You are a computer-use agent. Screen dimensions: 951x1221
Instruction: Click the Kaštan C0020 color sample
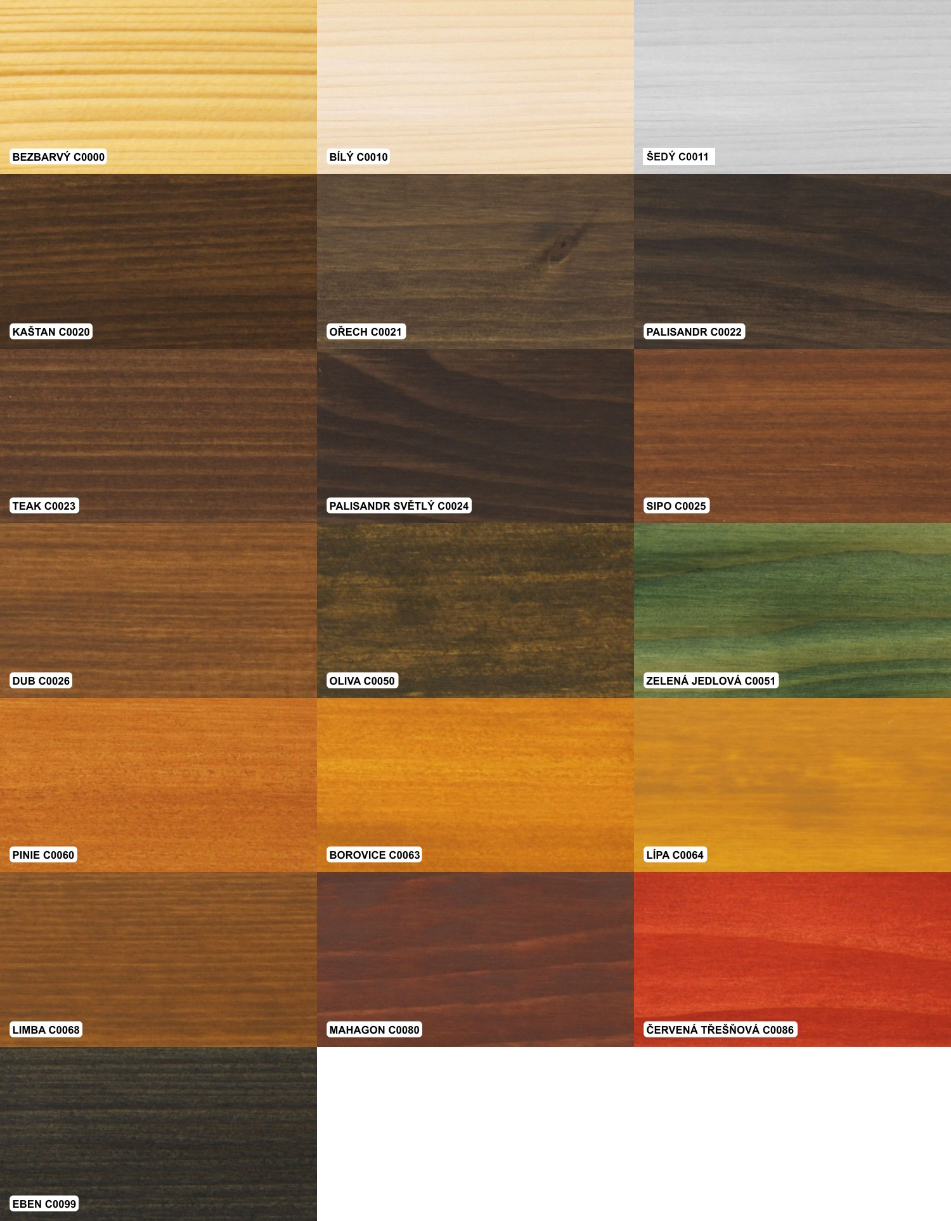158,255
